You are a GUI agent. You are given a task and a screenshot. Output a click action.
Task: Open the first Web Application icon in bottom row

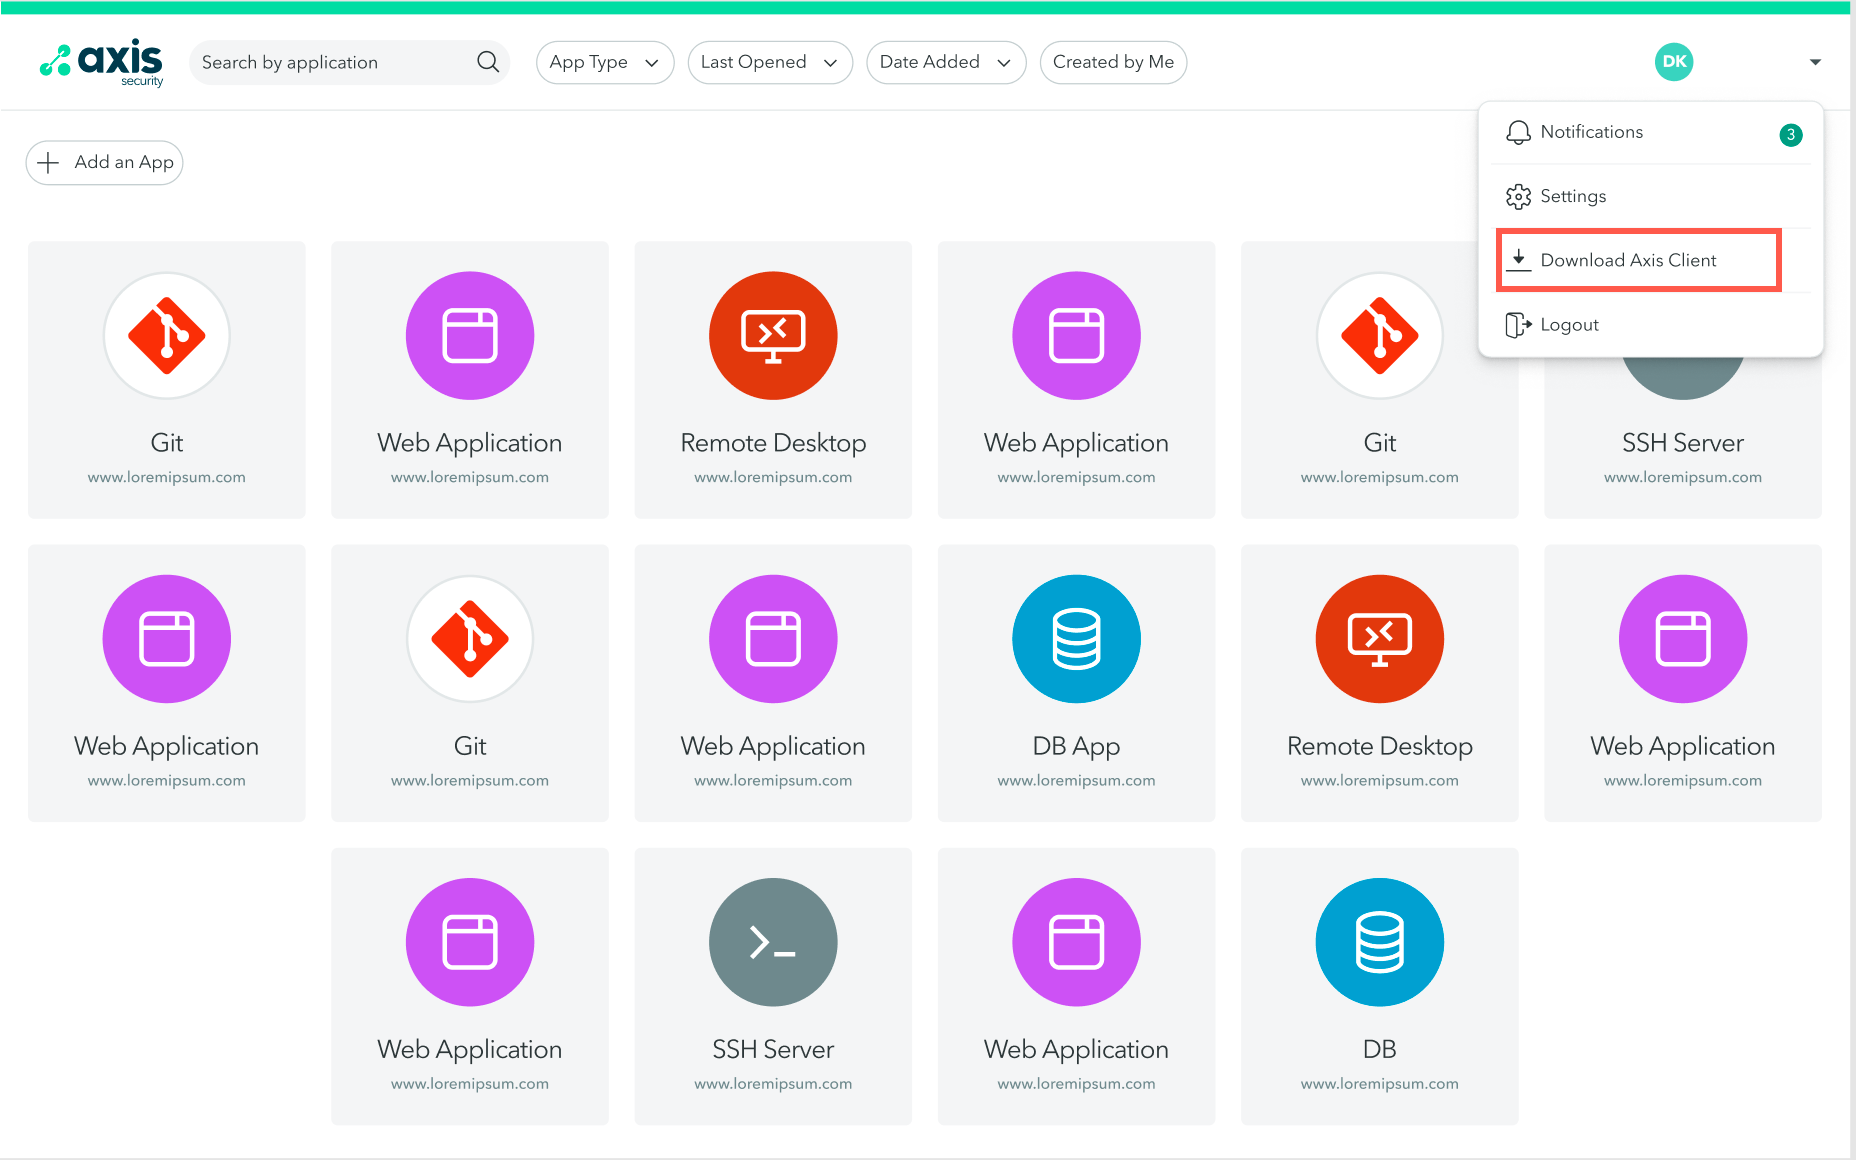point(470,942)
